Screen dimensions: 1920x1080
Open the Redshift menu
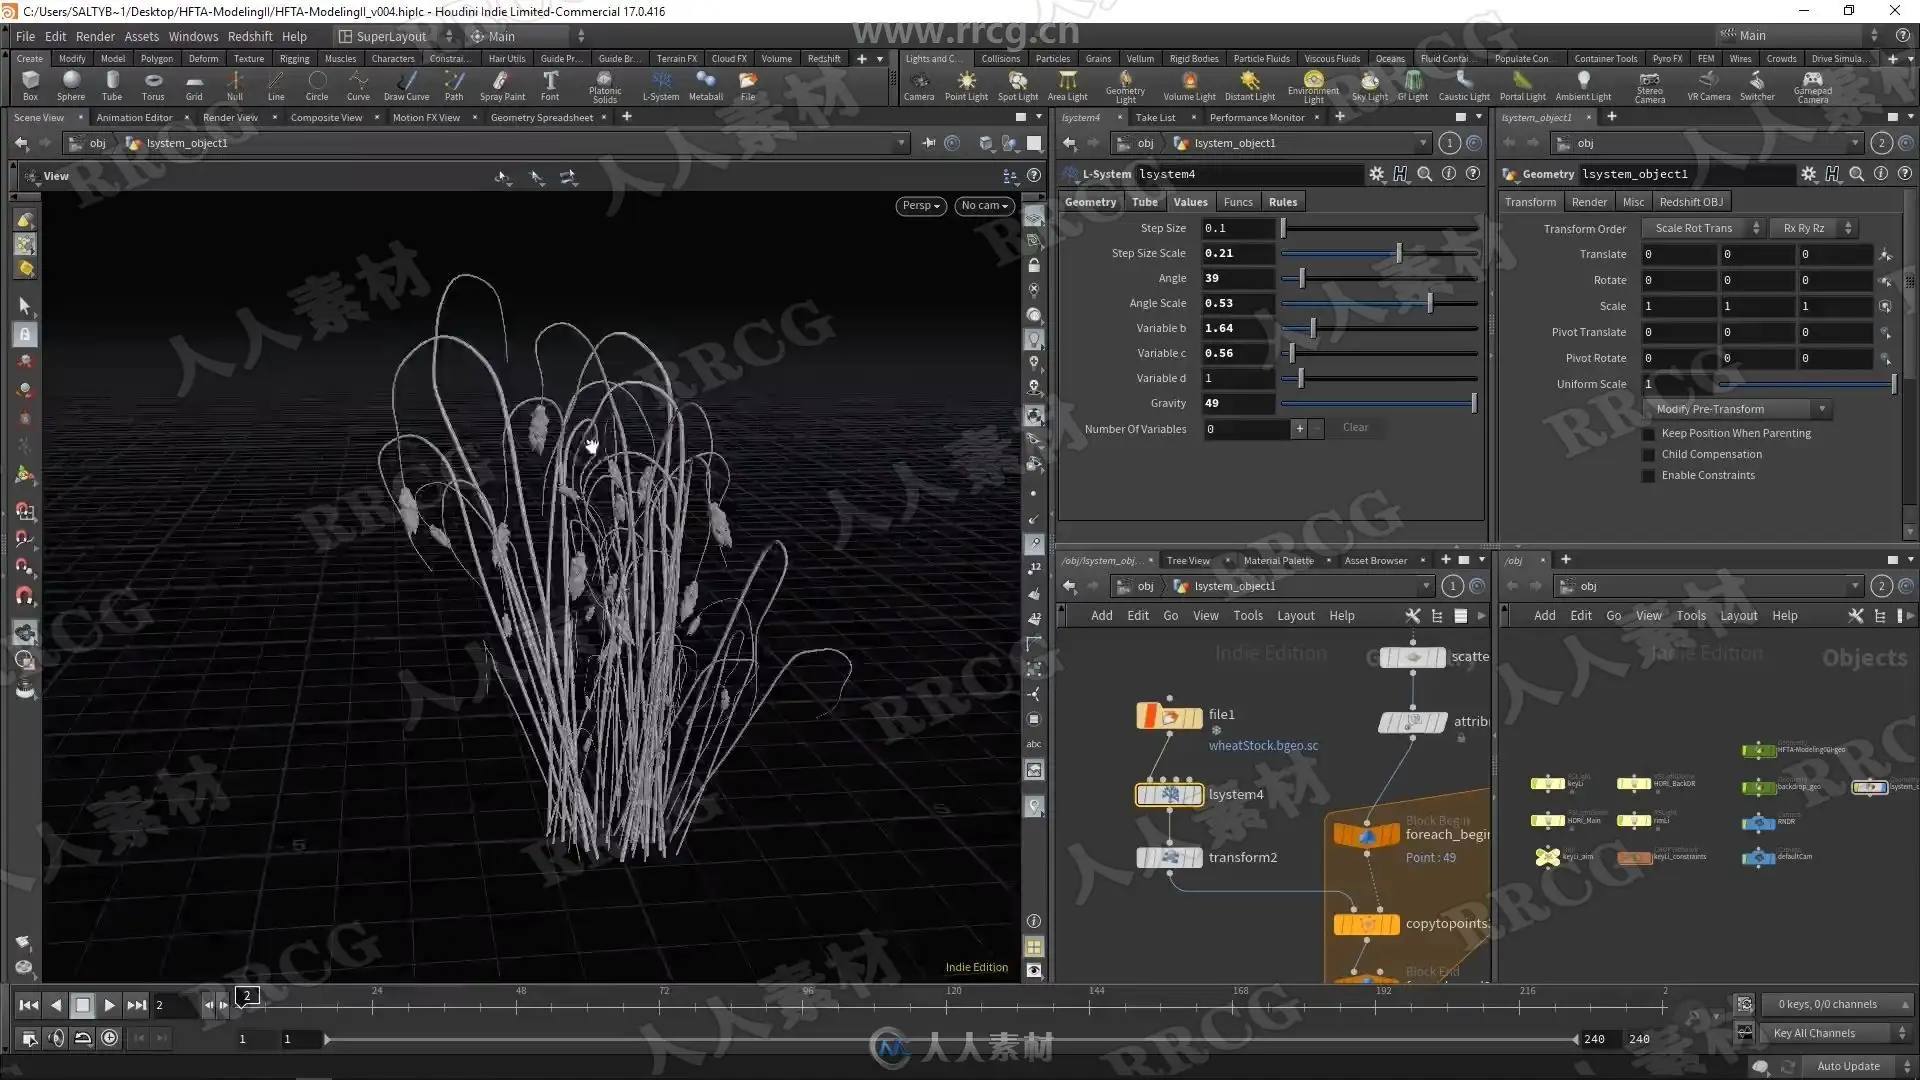pos(250,36)
